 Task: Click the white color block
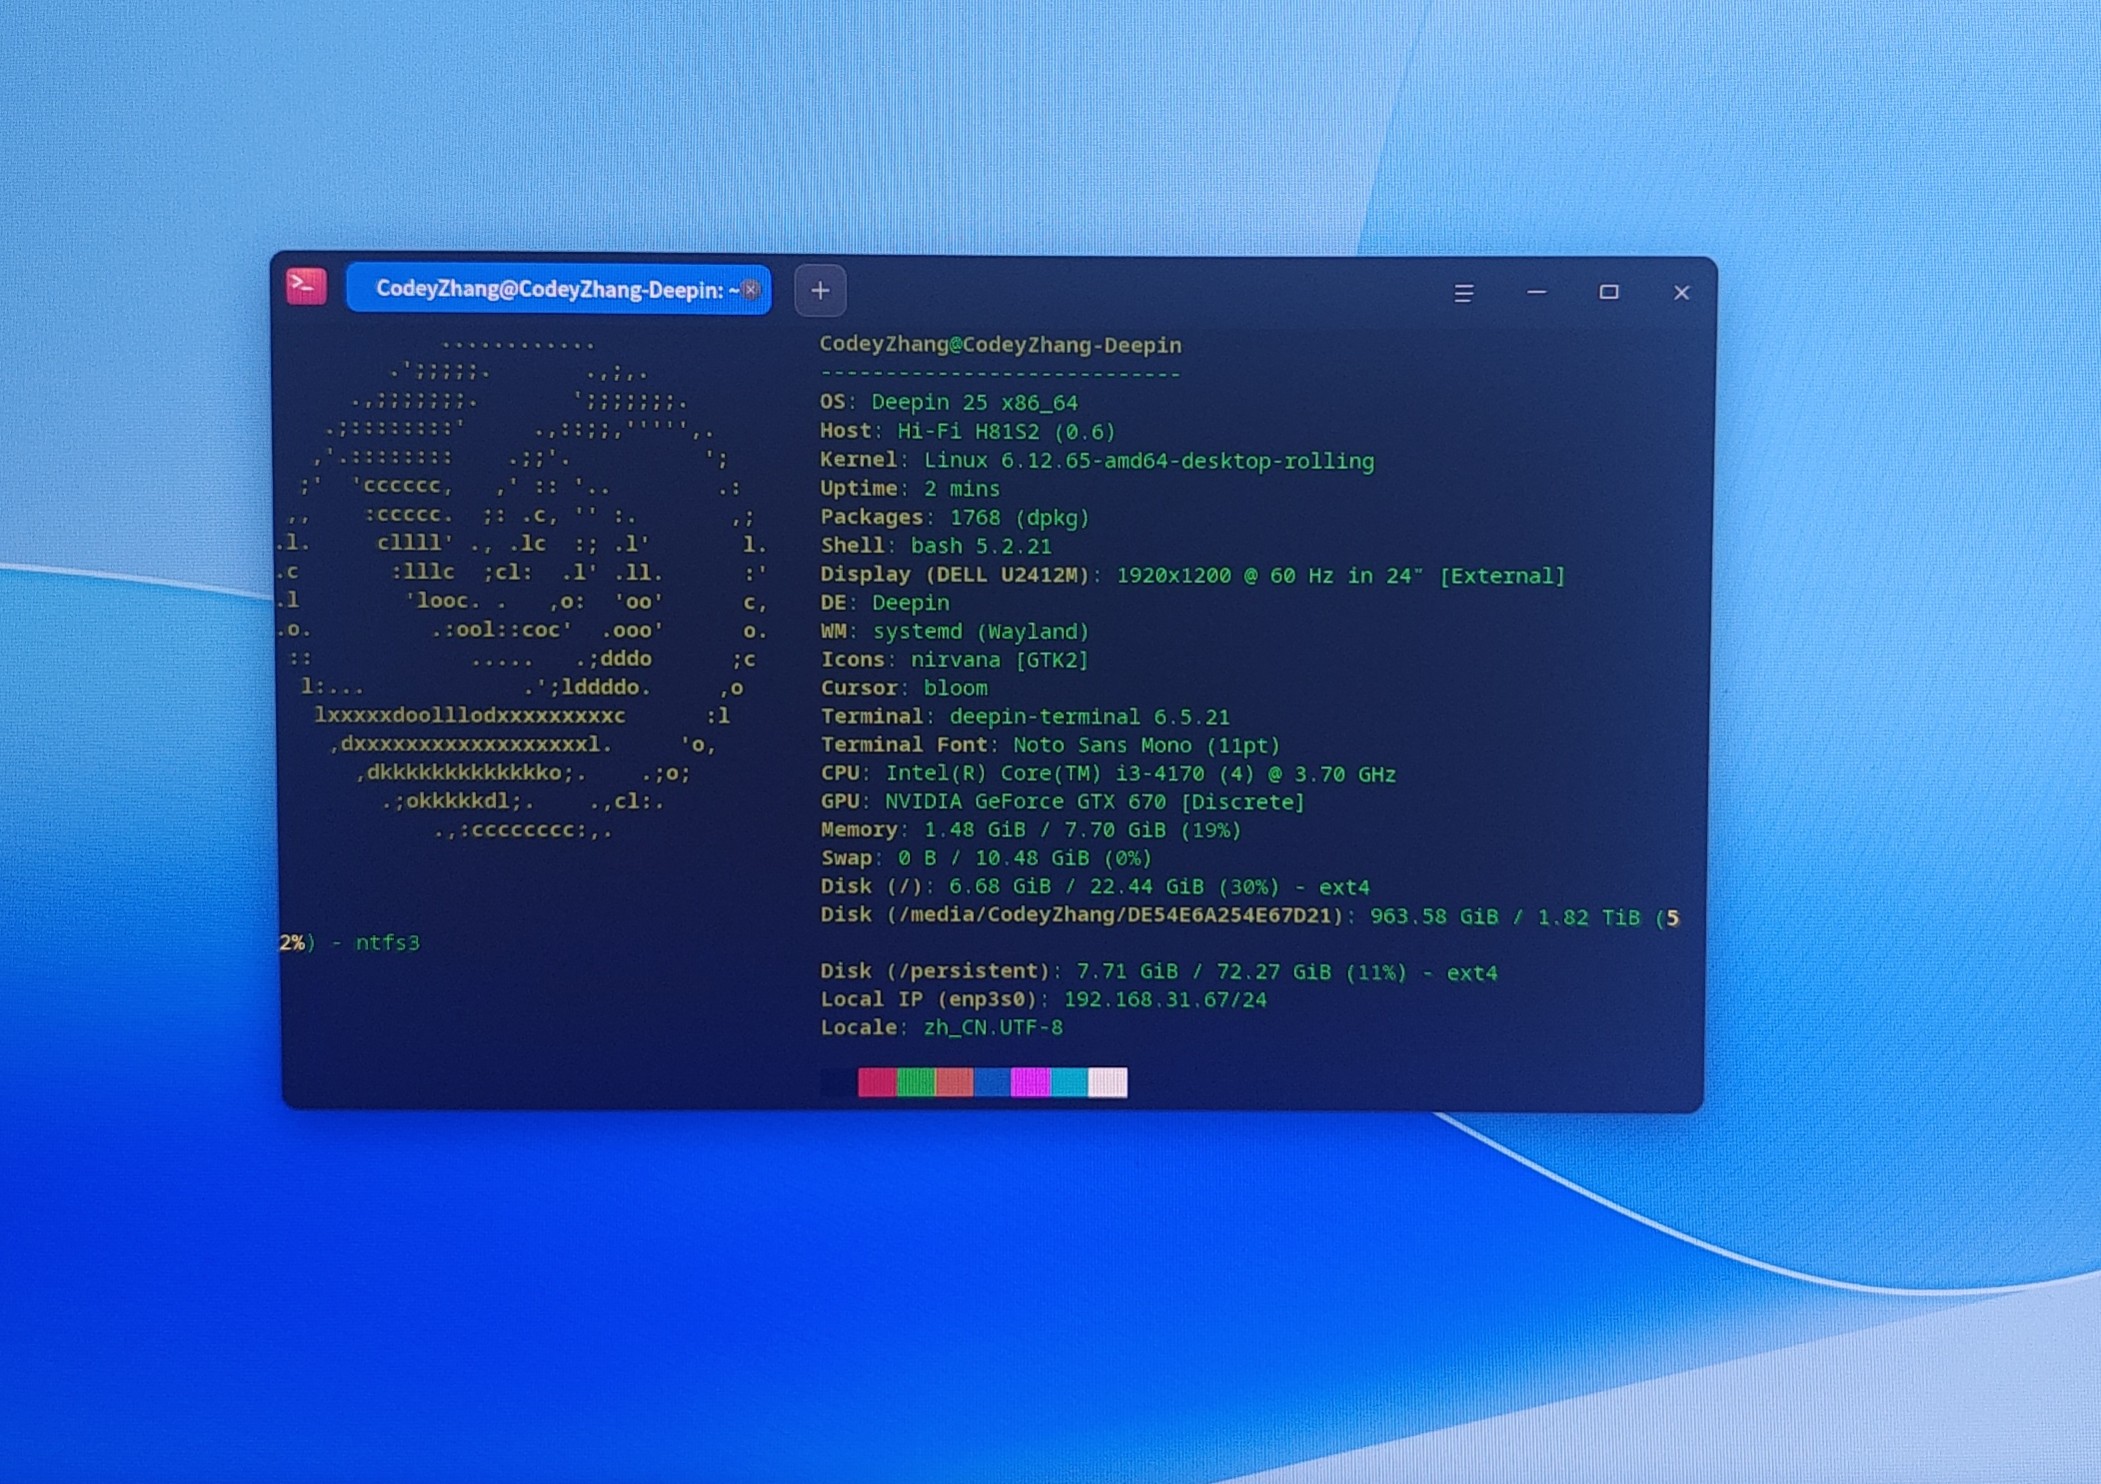(x=1108, y=1082)
